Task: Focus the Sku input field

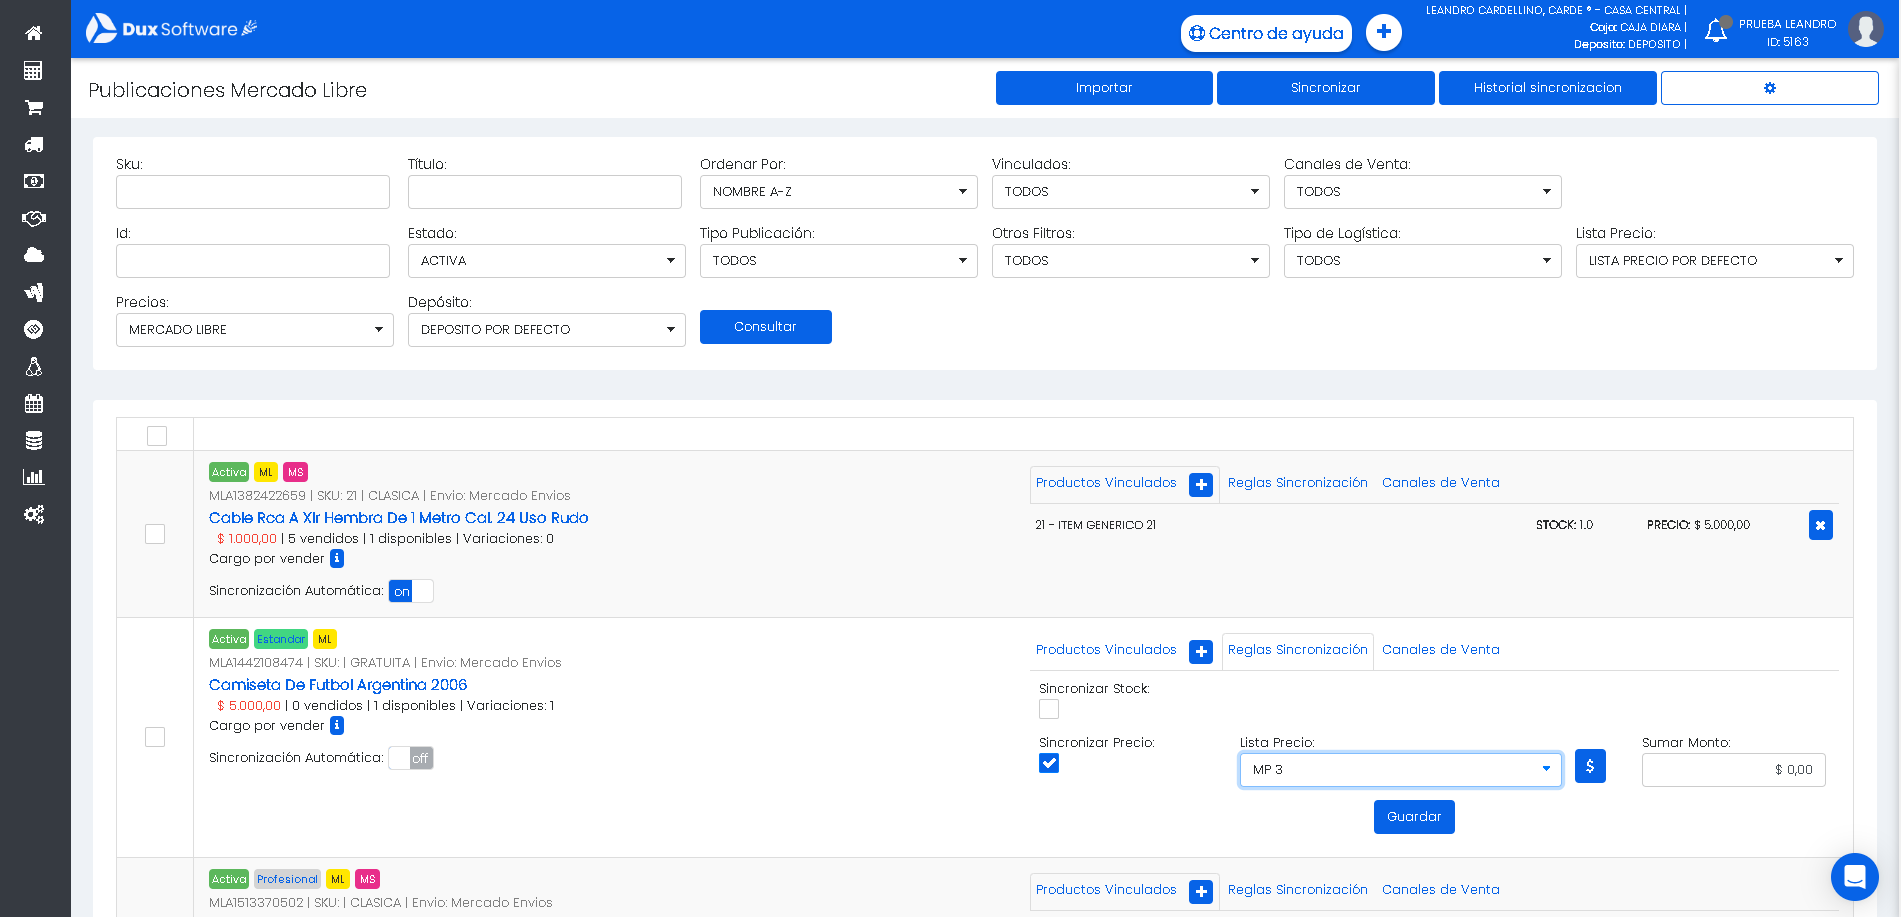Action: click(x=253, y=192)
